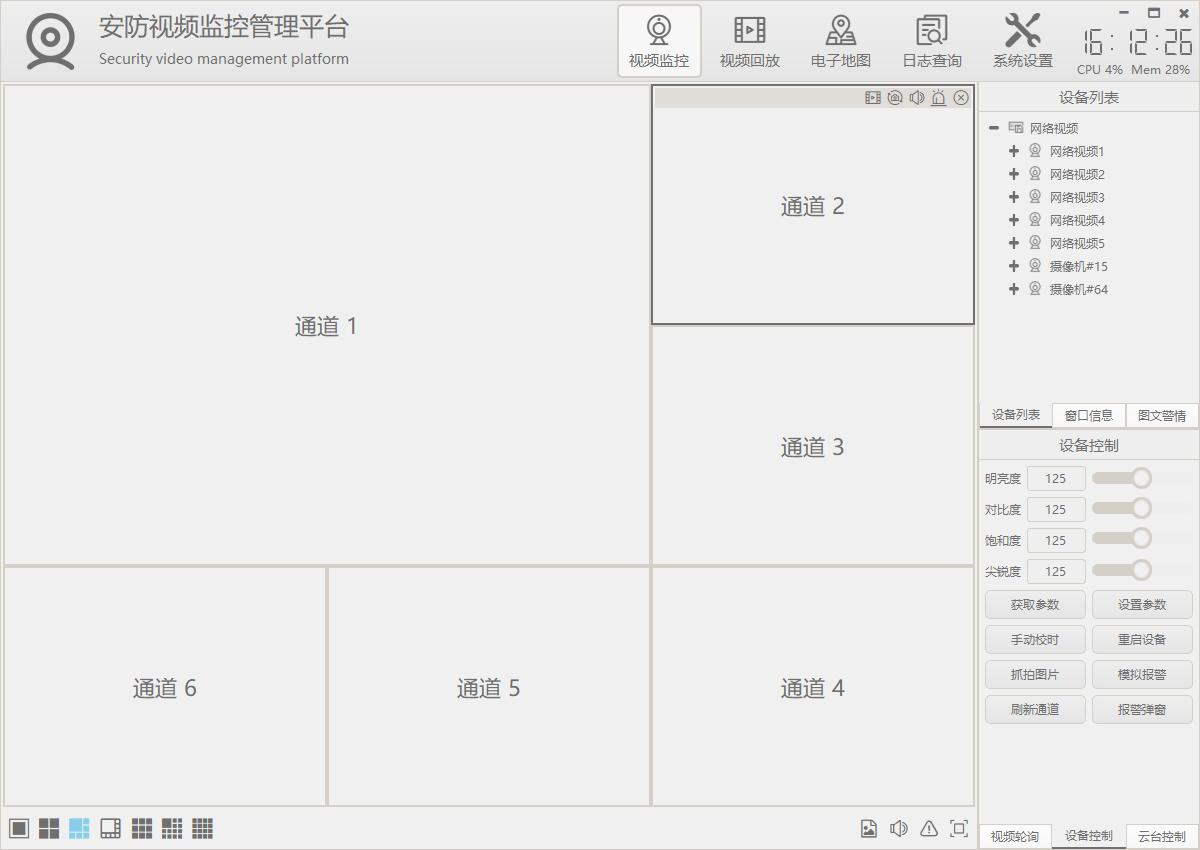Click camera snapshot icon in channel 2 title bar

(x=895, y=97)
